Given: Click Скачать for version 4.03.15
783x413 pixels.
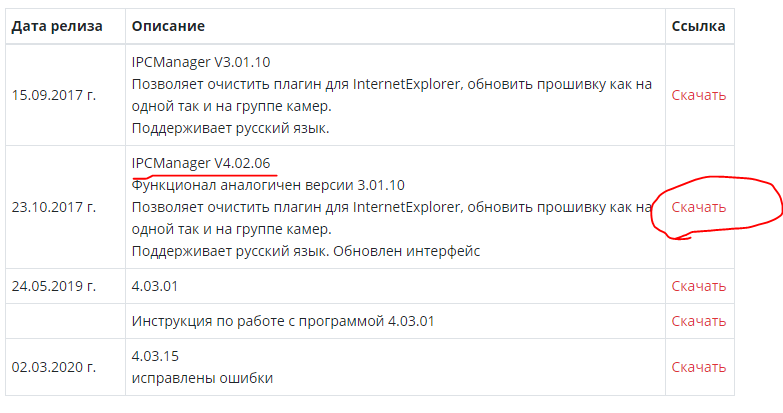Looking at the screenshot, I should click(698, 367).
